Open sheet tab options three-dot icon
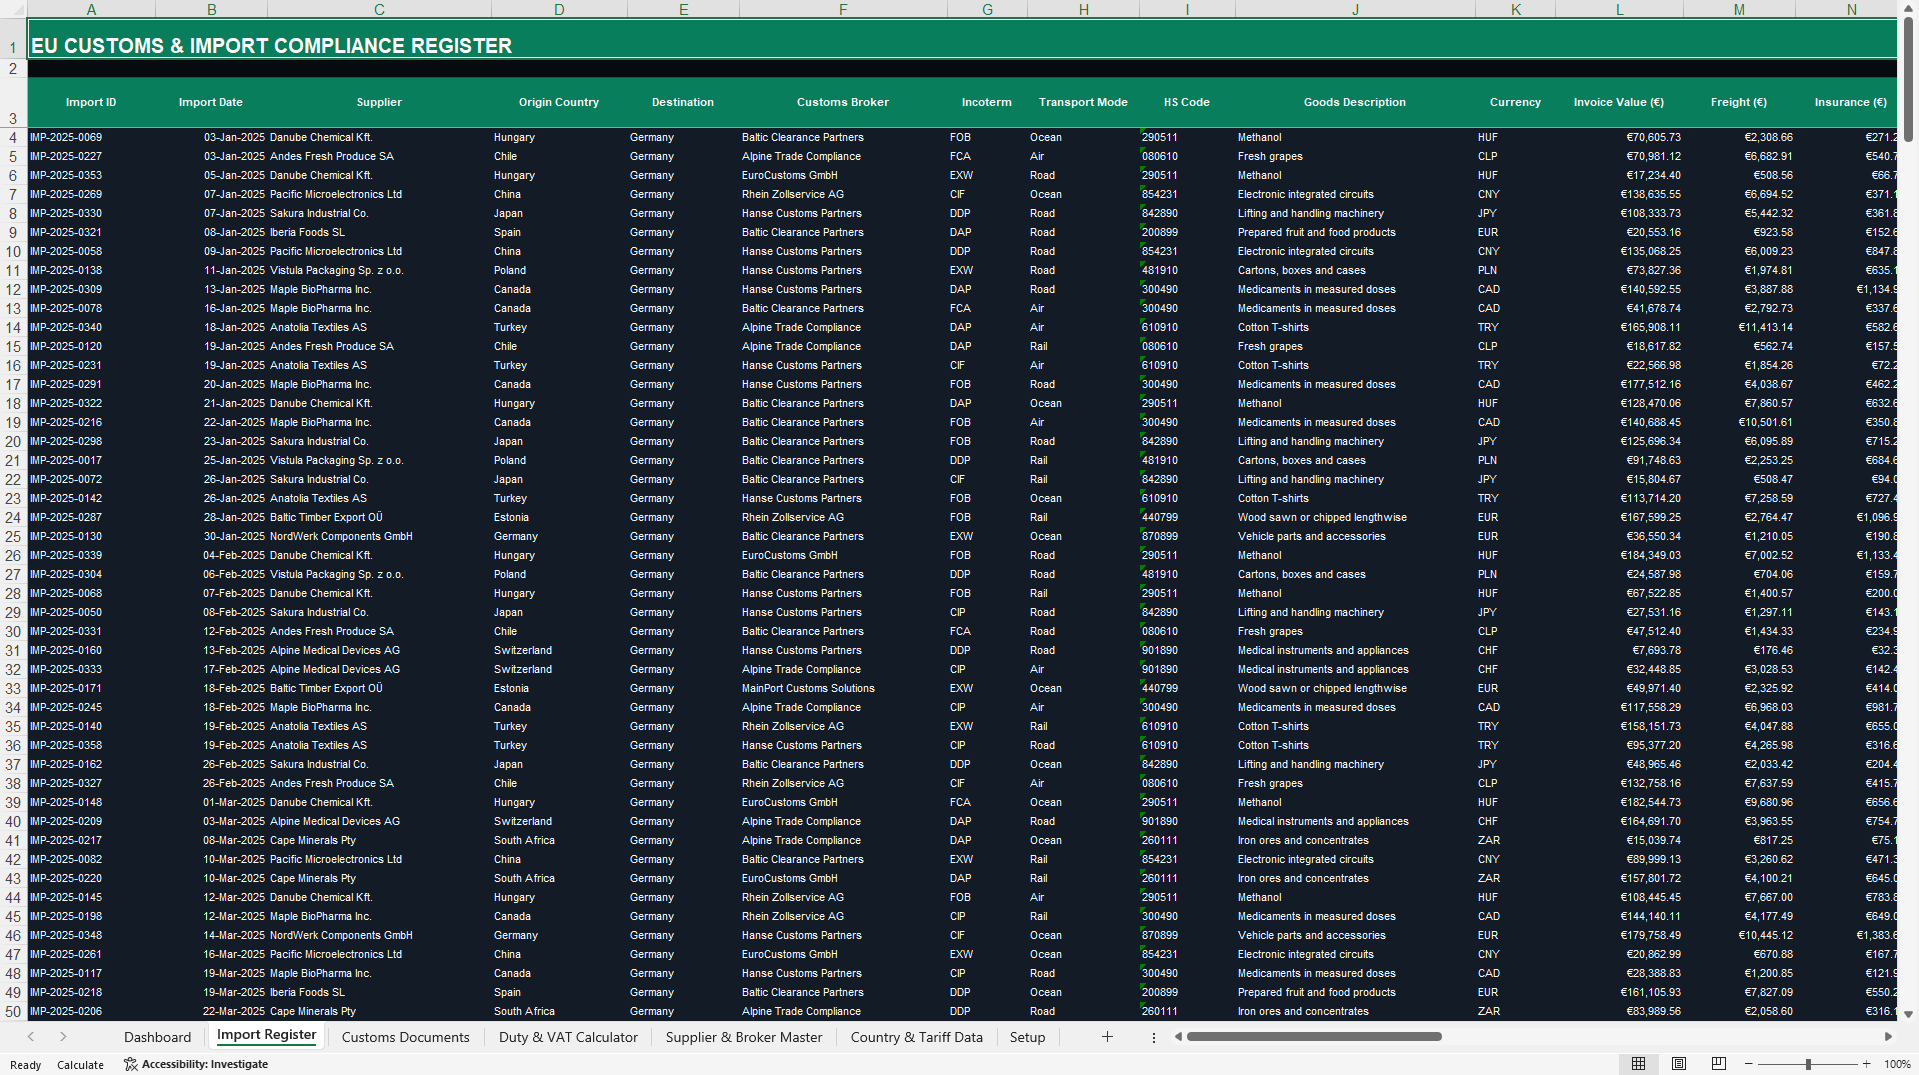The width and height of the screenshot is (1919, 1075). pos(1154,1037)
